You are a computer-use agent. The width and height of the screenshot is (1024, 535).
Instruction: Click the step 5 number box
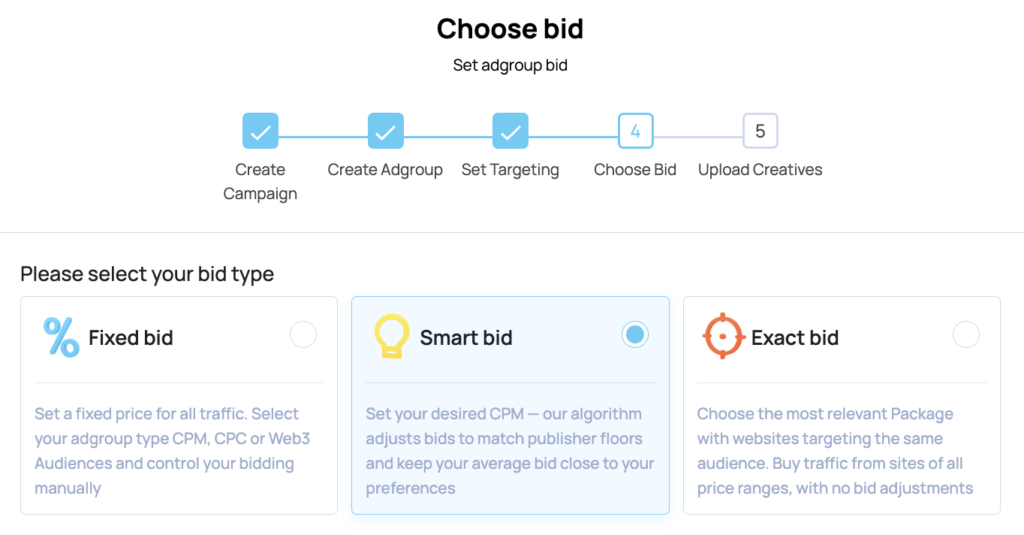[x=760, y=131]
